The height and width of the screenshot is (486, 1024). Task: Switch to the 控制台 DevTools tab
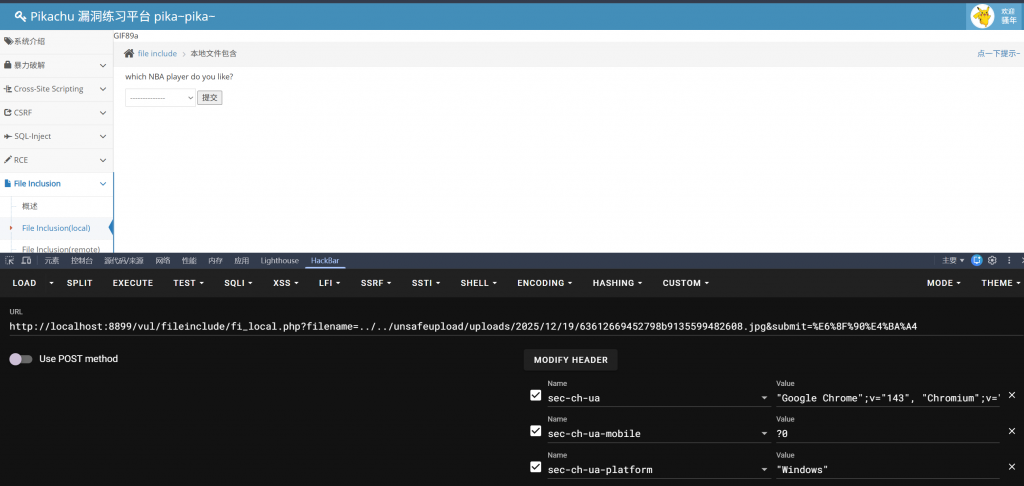tap(82, 261)
